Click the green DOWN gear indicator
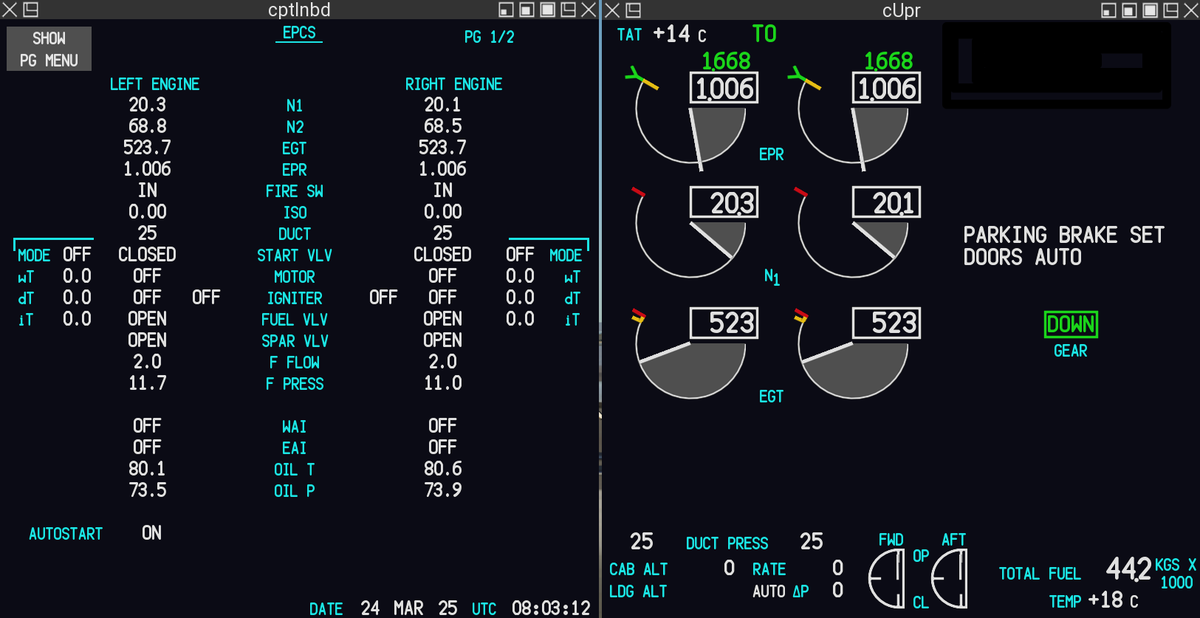The image size is (1200, 618). [1070, 324]
